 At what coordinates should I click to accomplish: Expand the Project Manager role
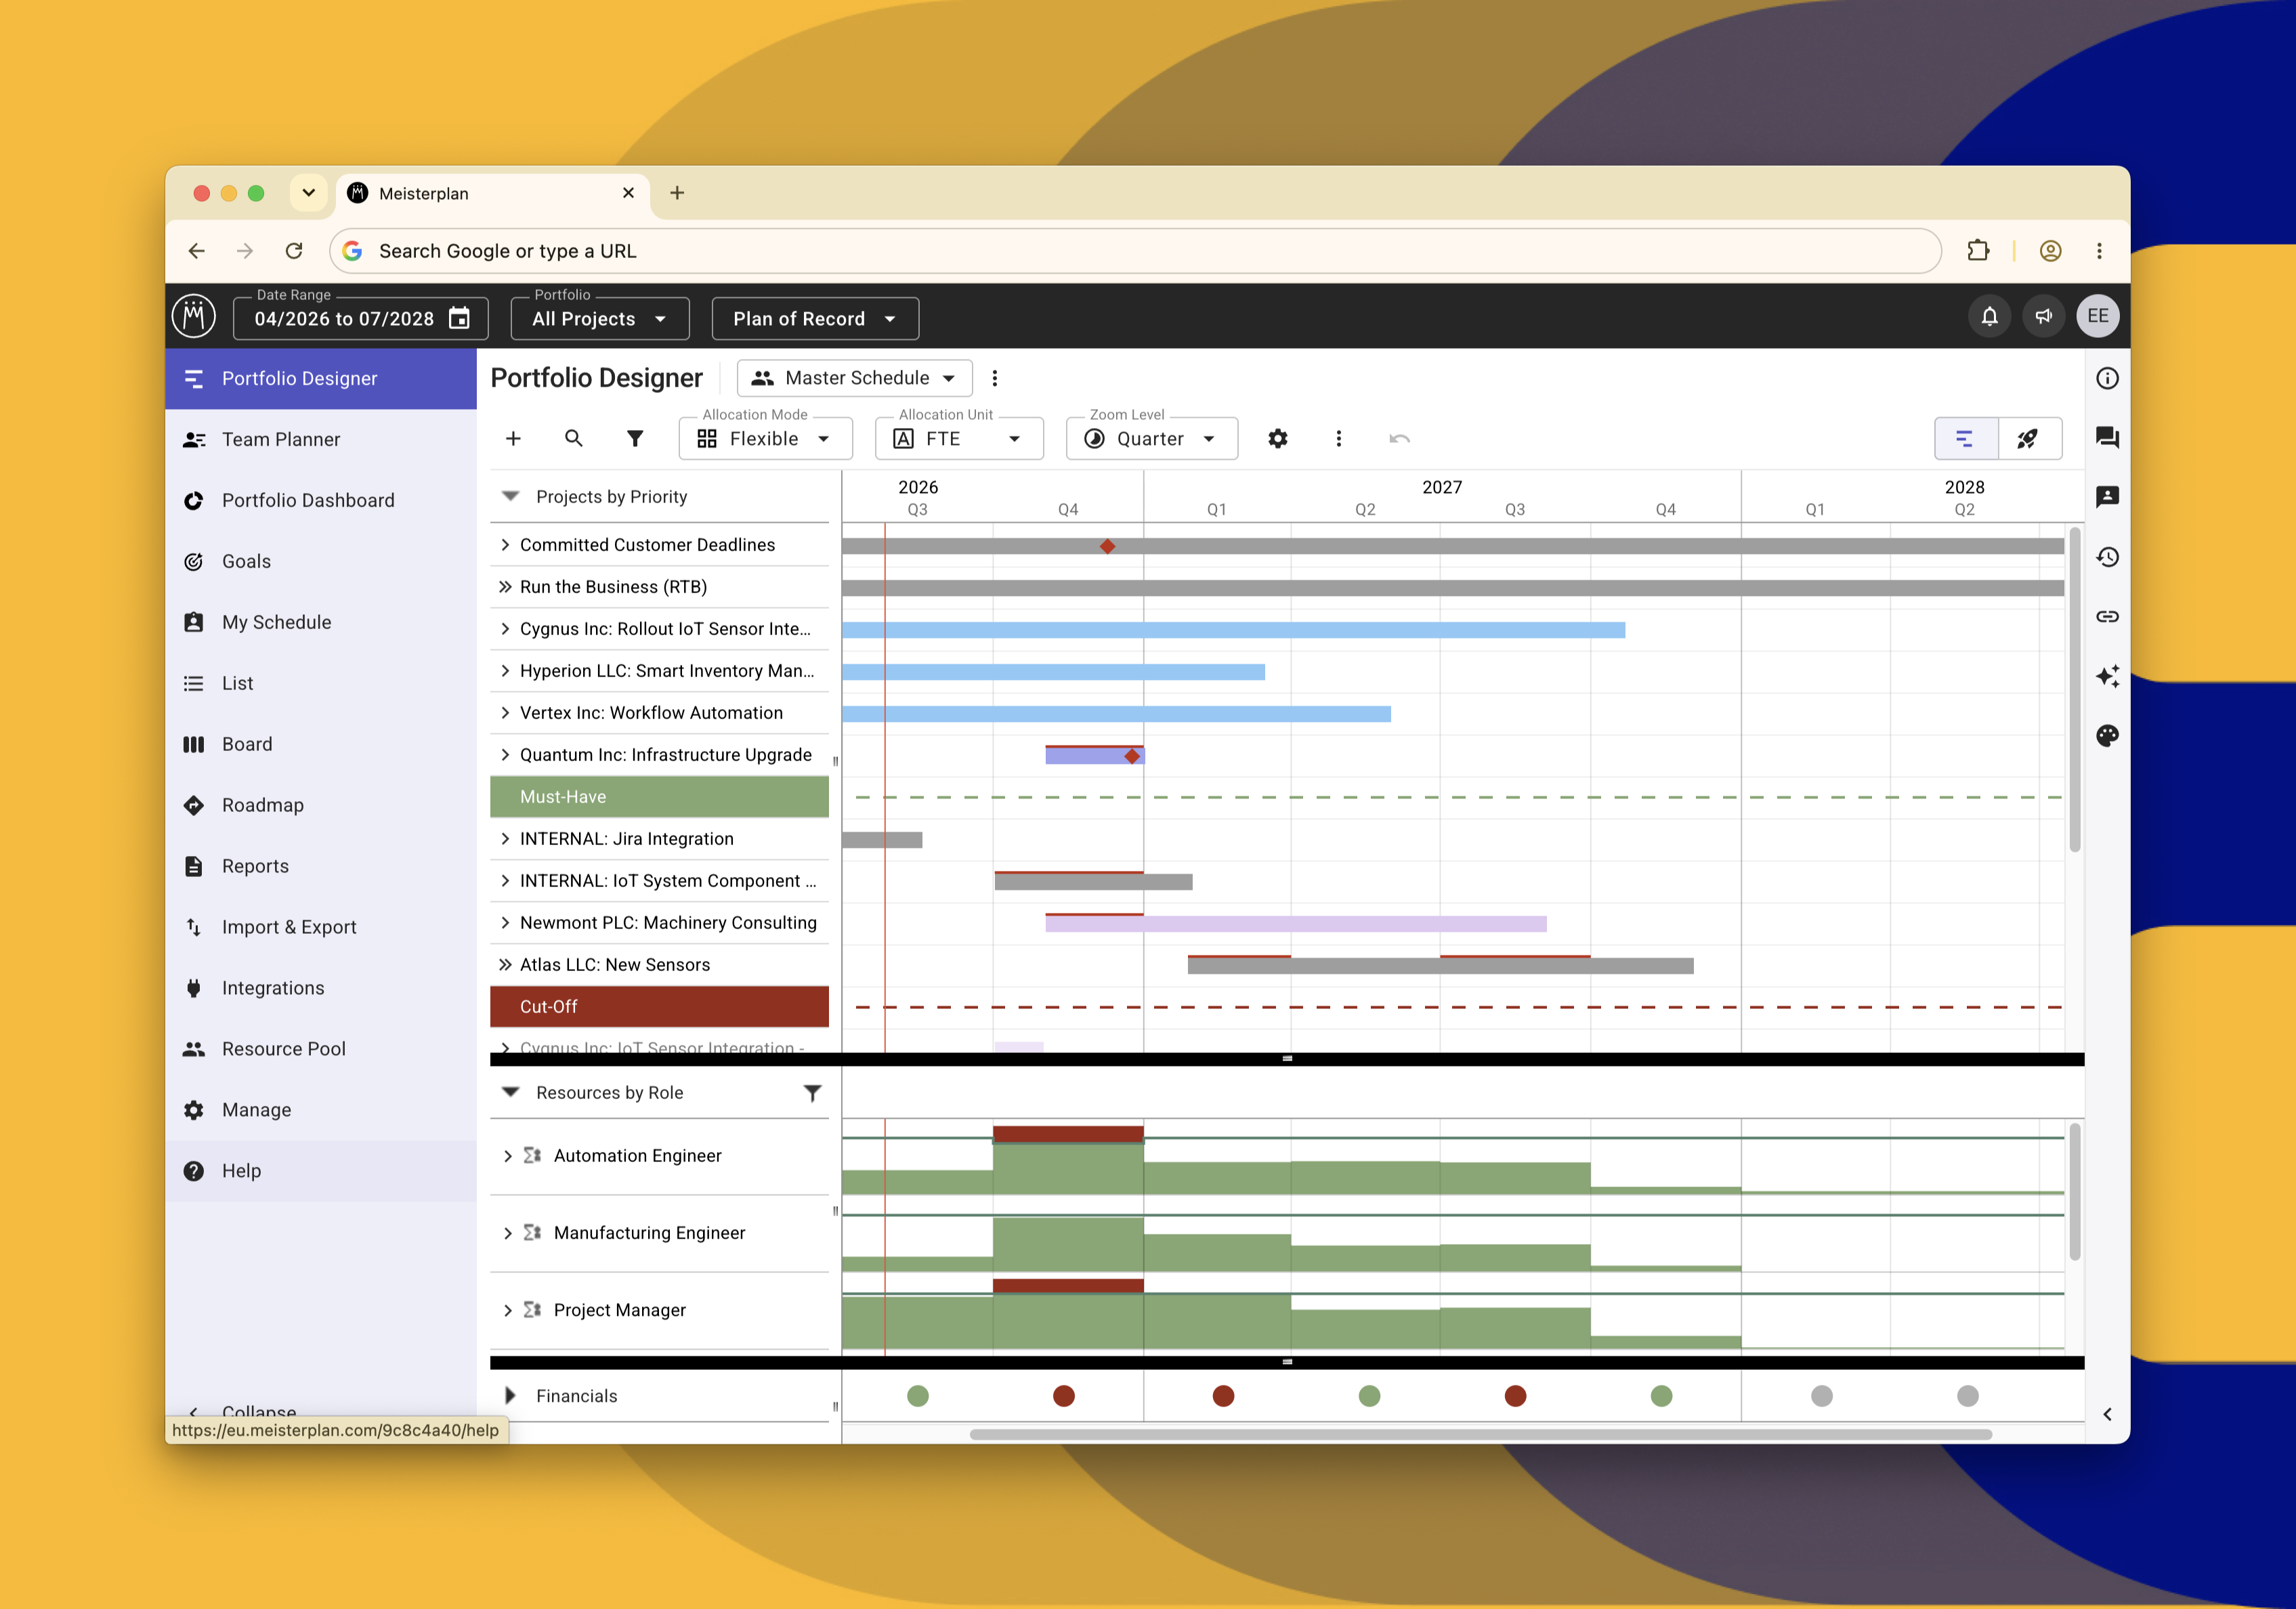click(508, 1310)
